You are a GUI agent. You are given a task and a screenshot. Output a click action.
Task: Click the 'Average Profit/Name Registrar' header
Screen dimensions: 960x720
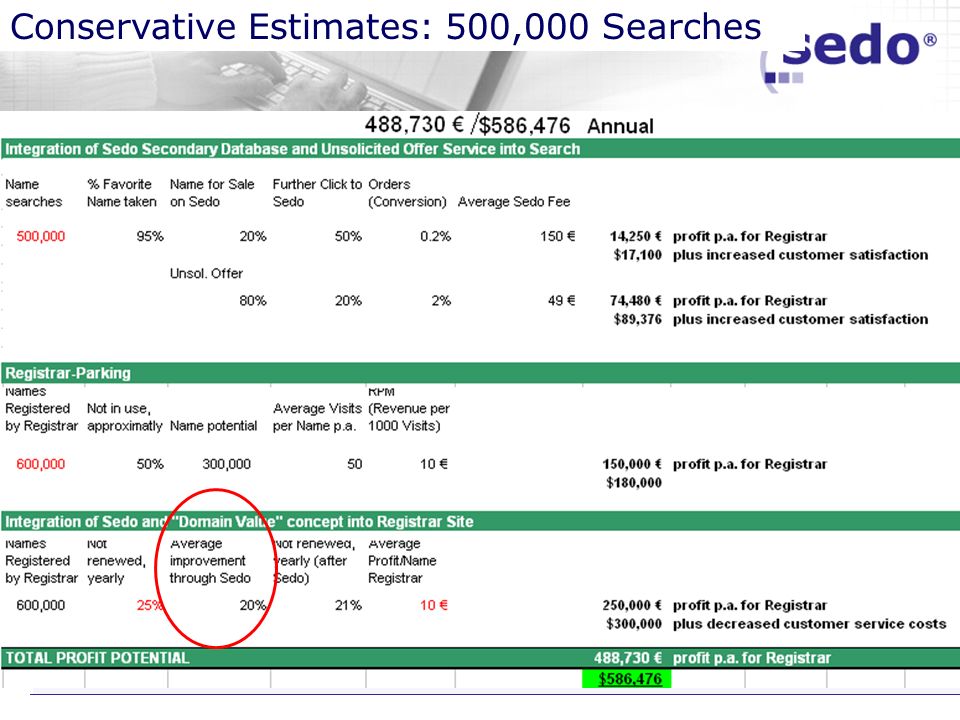click(x=402, y=561)
